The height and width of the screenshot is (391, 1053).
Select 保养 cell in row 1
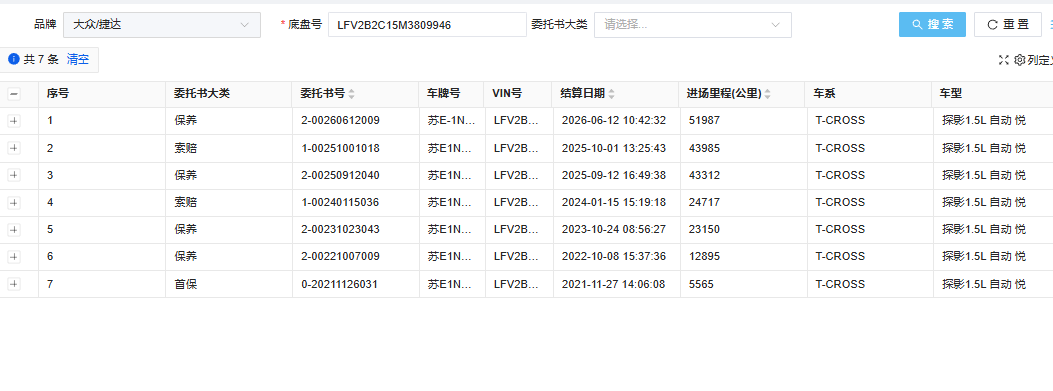(186, 121)
